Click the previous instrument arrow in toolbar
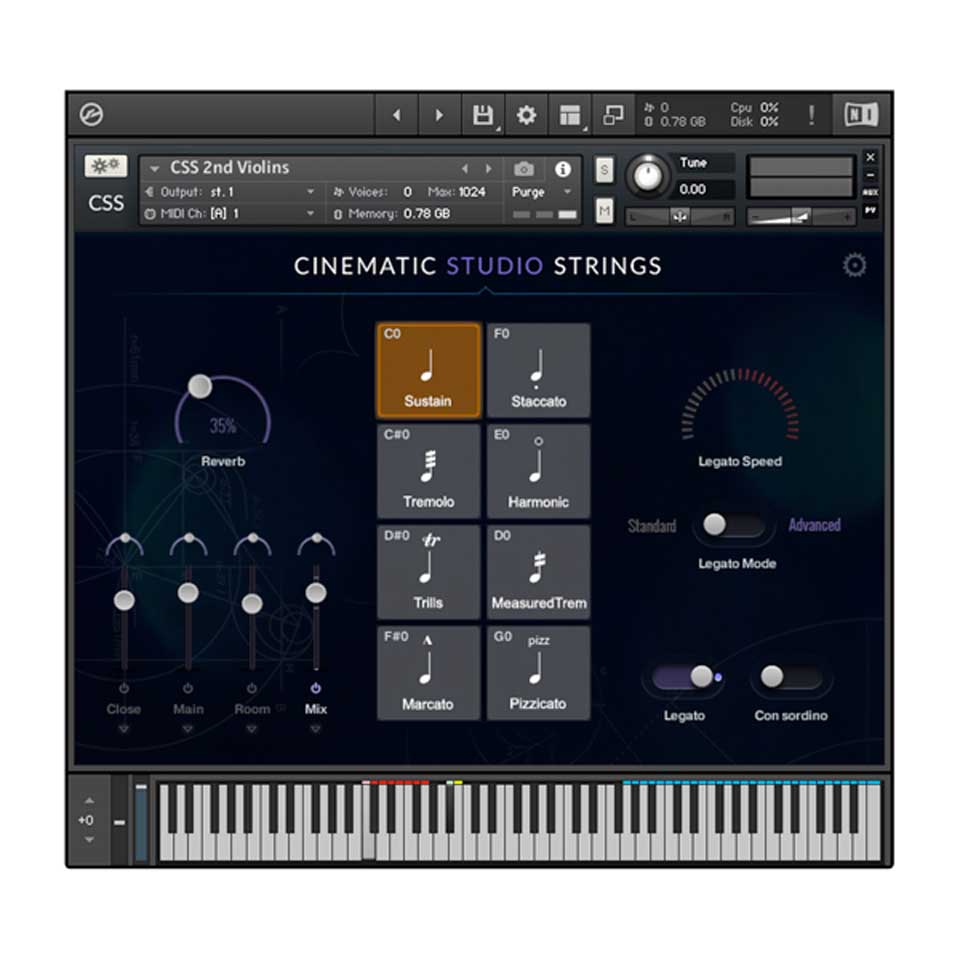 click(x=396, y=115)
